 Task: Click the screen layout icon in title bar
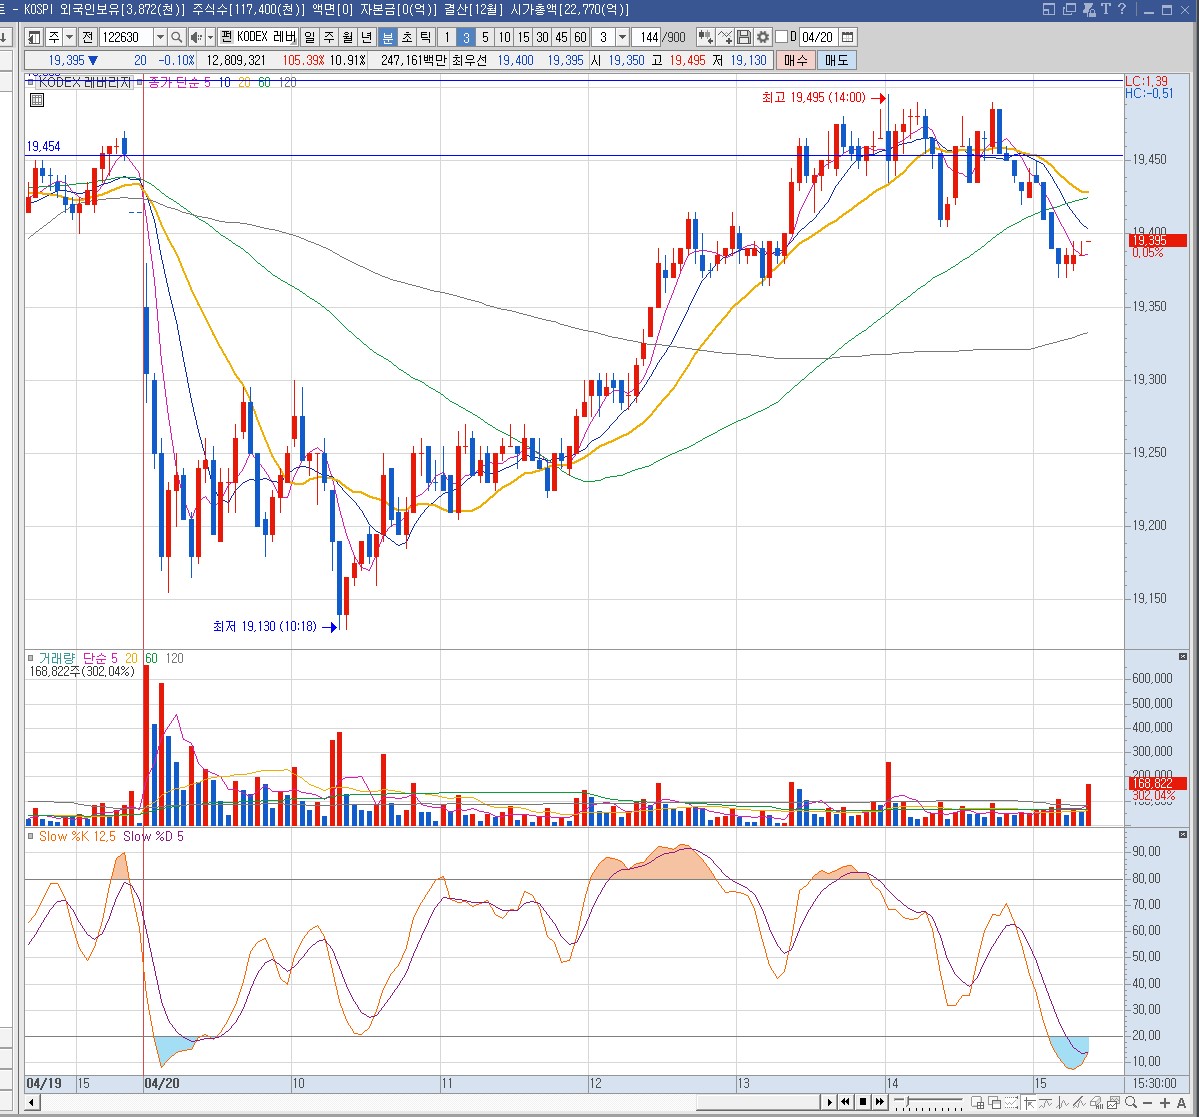pyautogui.click(x=1048, y=9)
